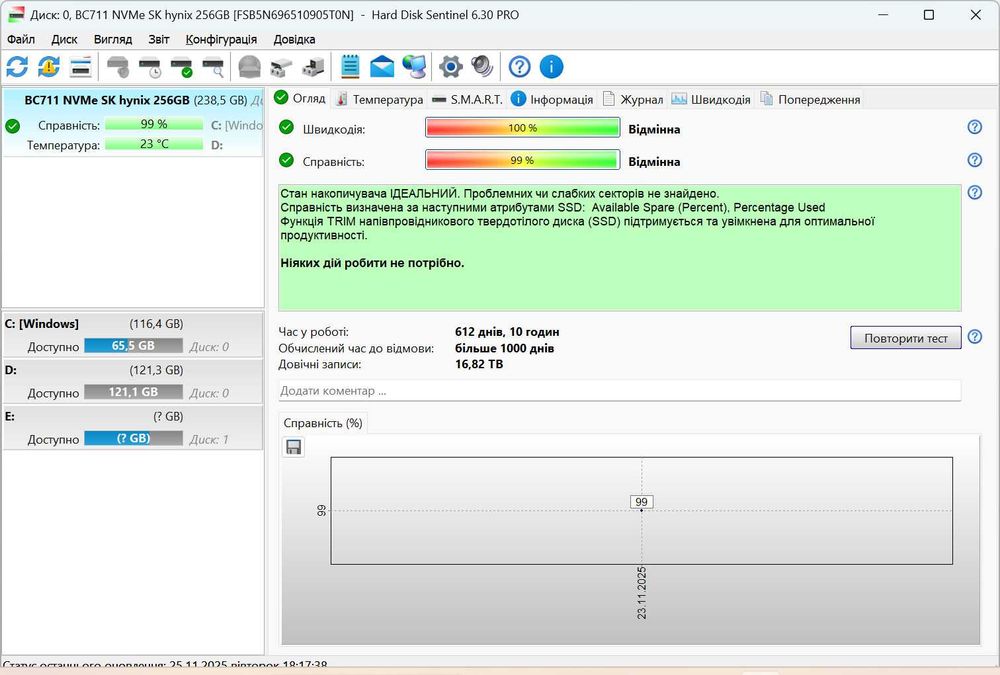
Task: Click the Ніяких дій робити не потрібно text
Action: tap(372, 263)
